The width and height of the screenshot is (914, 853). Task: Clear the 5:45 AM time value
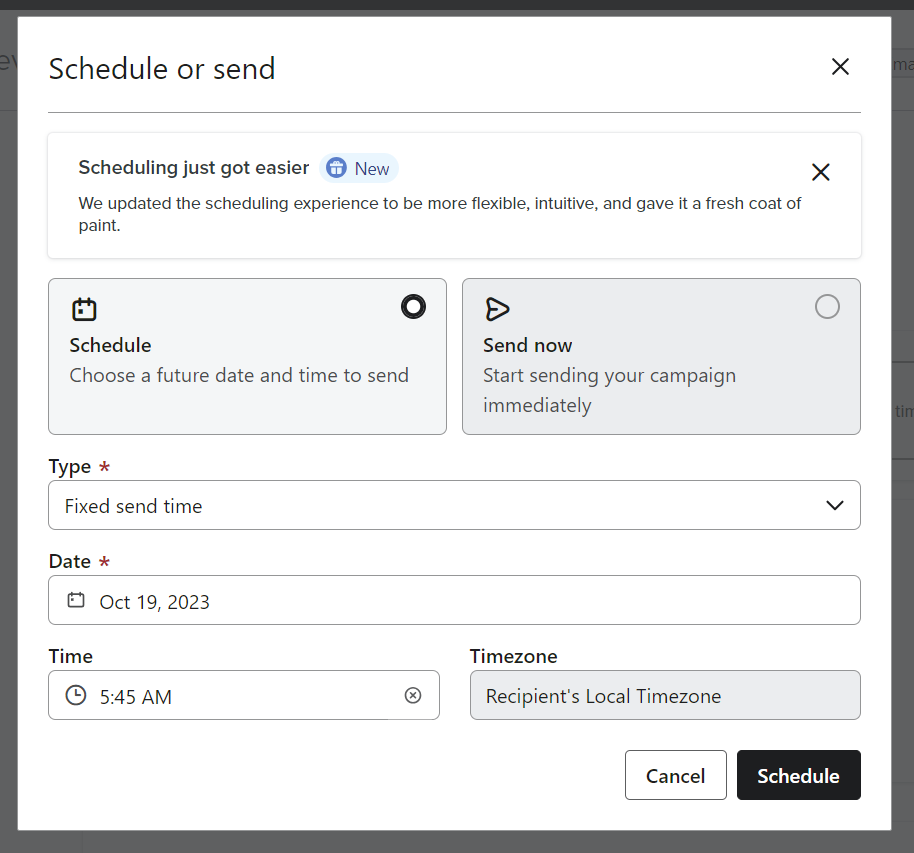pyautogui.click(x=413, y=695)
